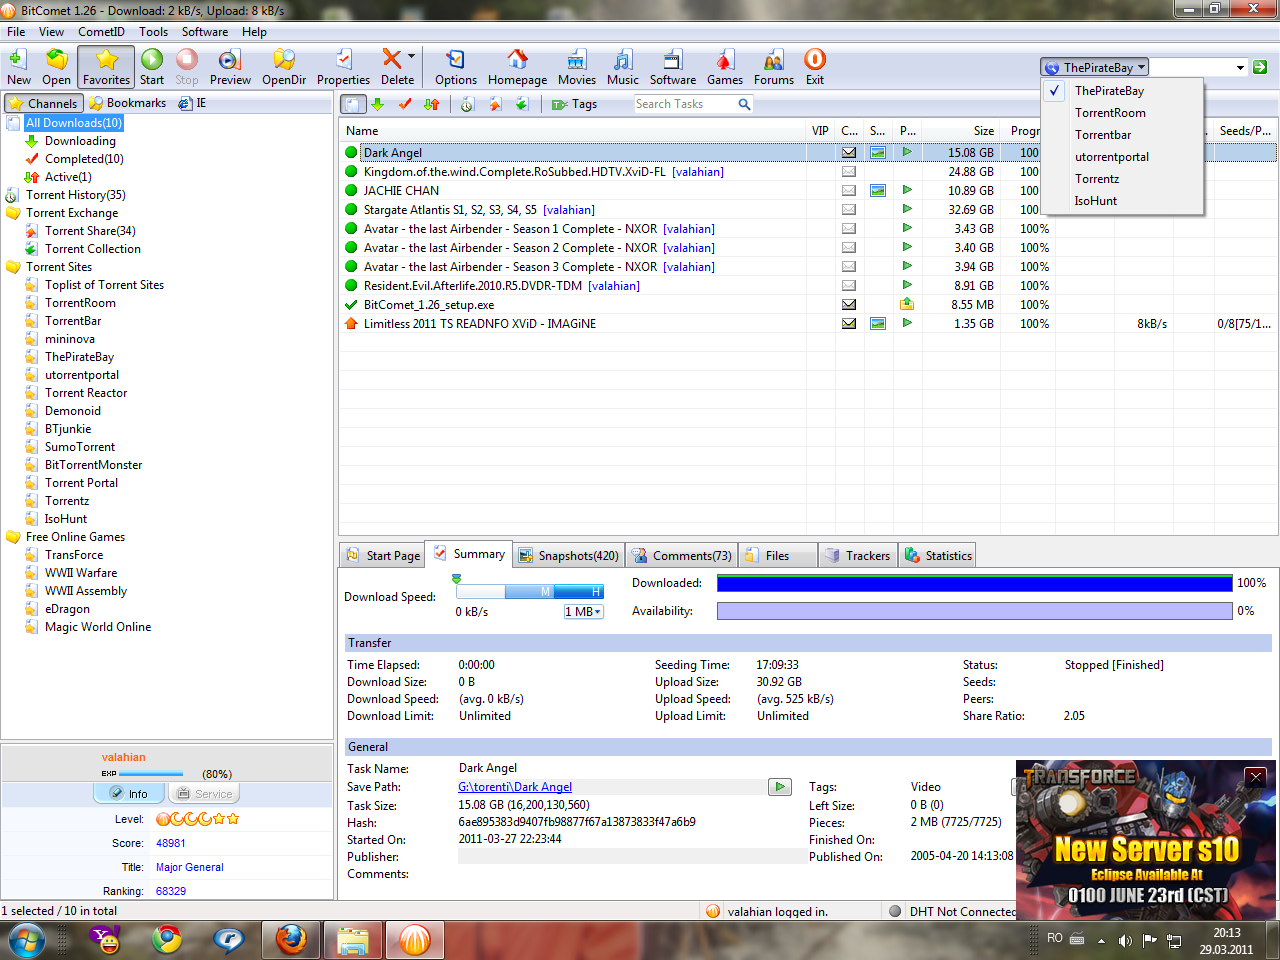
Task: Click the Size column header
Action: point(960,131)
